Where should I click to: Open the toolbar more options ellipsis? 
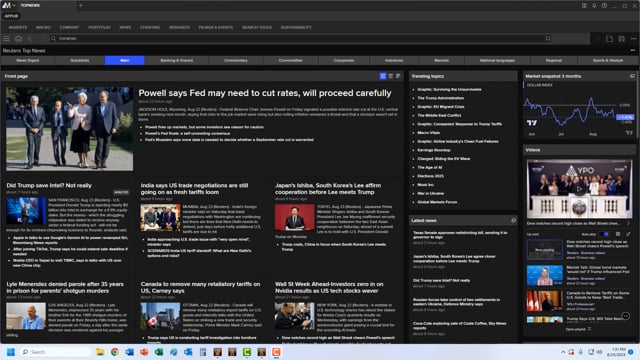[x=633, y=38]
